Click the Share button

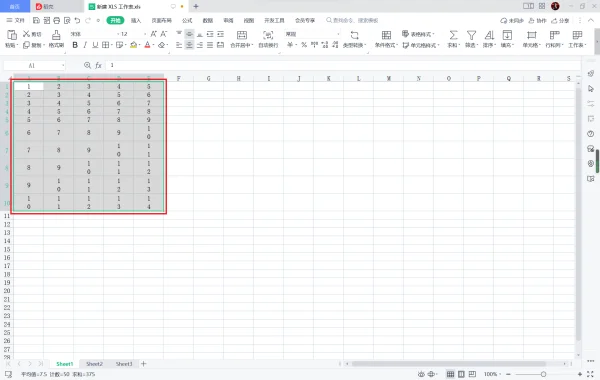(x=560, y=20)
